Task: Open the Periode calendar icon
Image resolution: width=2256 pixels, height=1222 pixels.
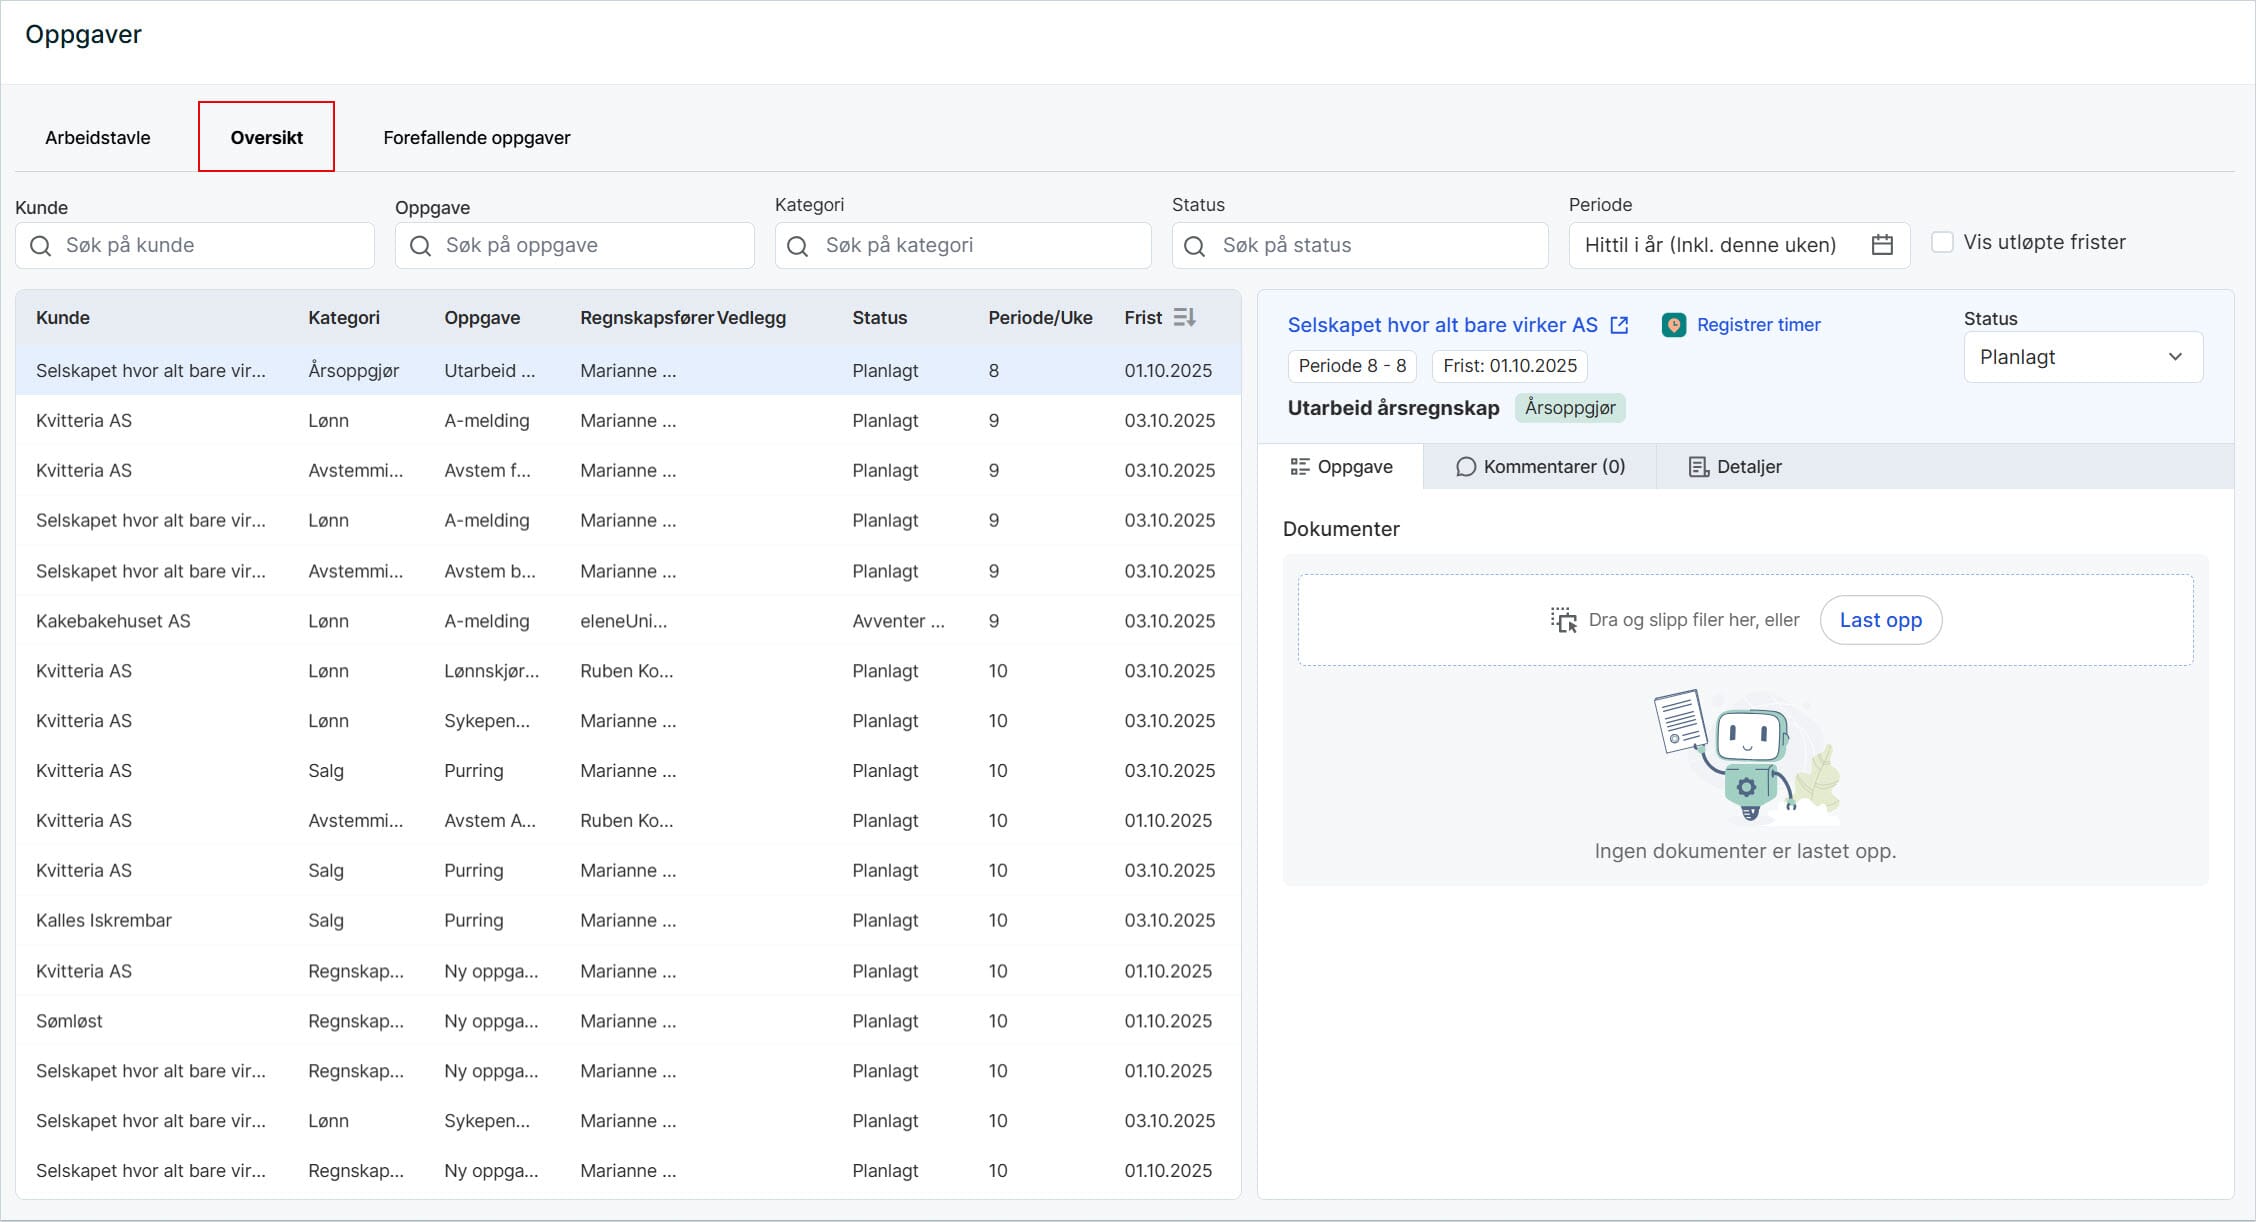Action: click(x=1881, y=245)
